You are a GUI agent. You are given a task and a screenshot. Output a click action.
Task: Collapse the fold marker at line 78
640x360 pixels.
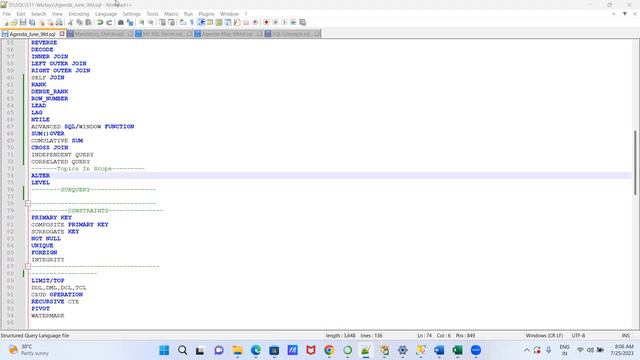(x=28, y=203)
